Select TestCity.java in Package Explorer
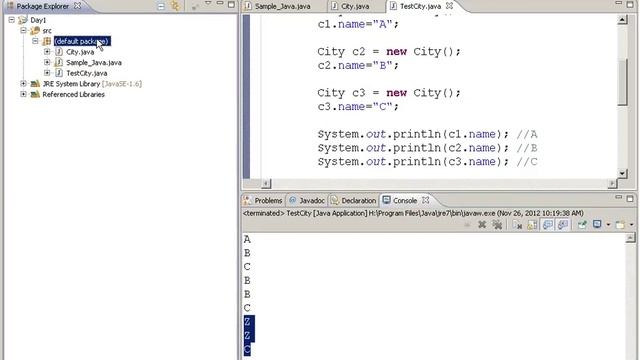Screen dimensions: 640x360 87,73
